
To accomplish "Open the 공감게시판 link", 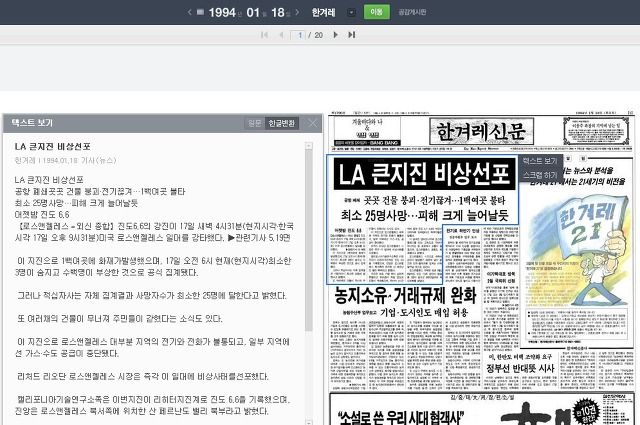I will [412, 12].
